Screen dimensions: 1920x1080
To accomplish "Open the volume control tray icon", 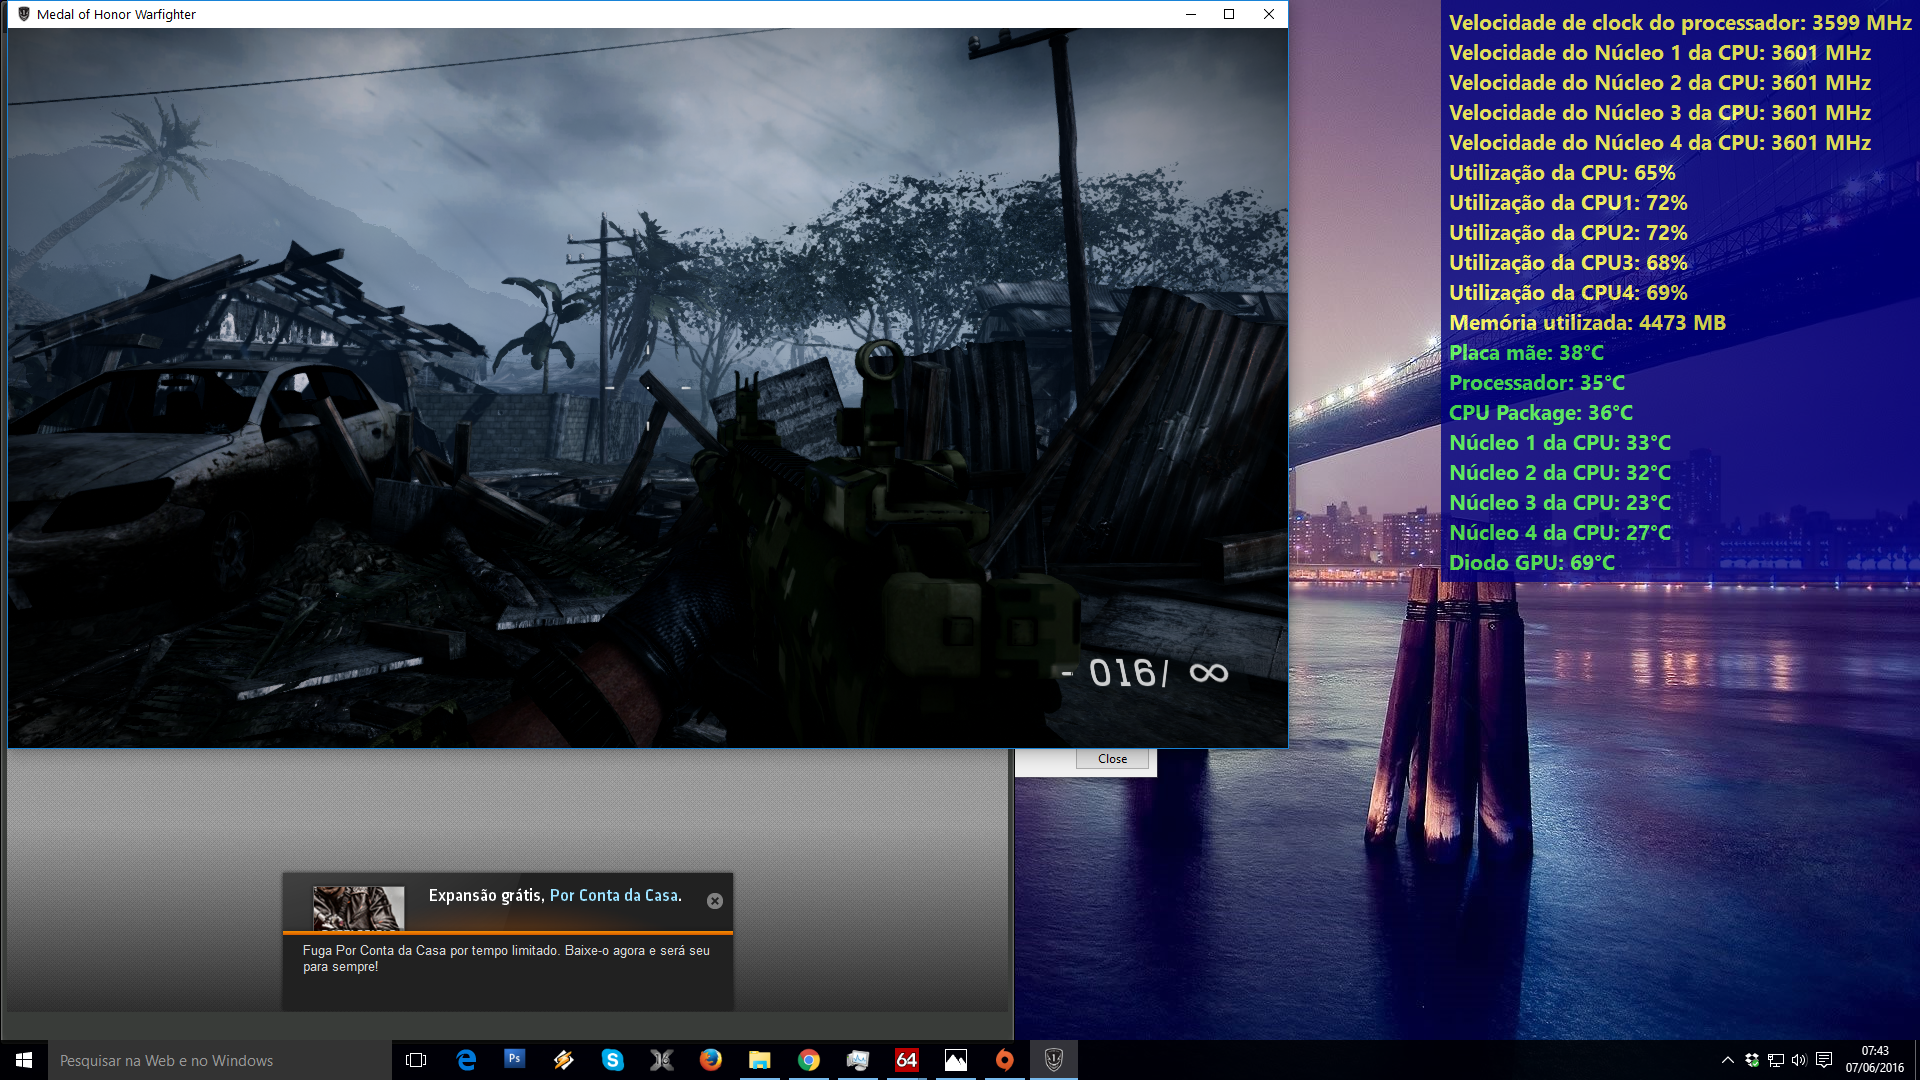I will click(1799, 1060).
